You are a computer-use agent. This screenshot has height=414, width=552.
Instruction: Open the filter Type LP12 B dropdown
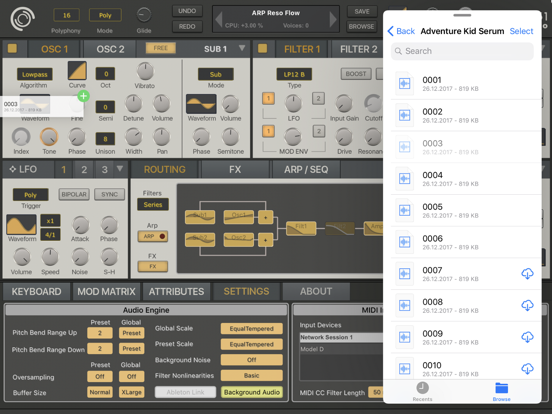click(294, 74)
